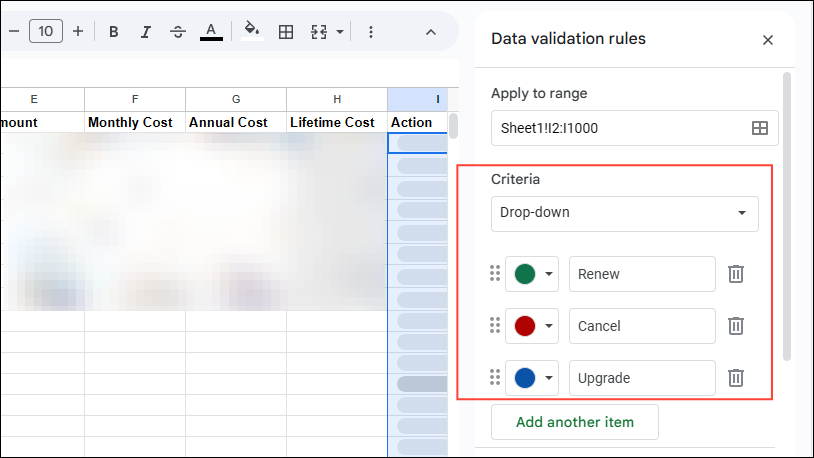Open the text color picker
Viewport: 814px width, 458px height.
pyautogui.click(x=211, y=32)
